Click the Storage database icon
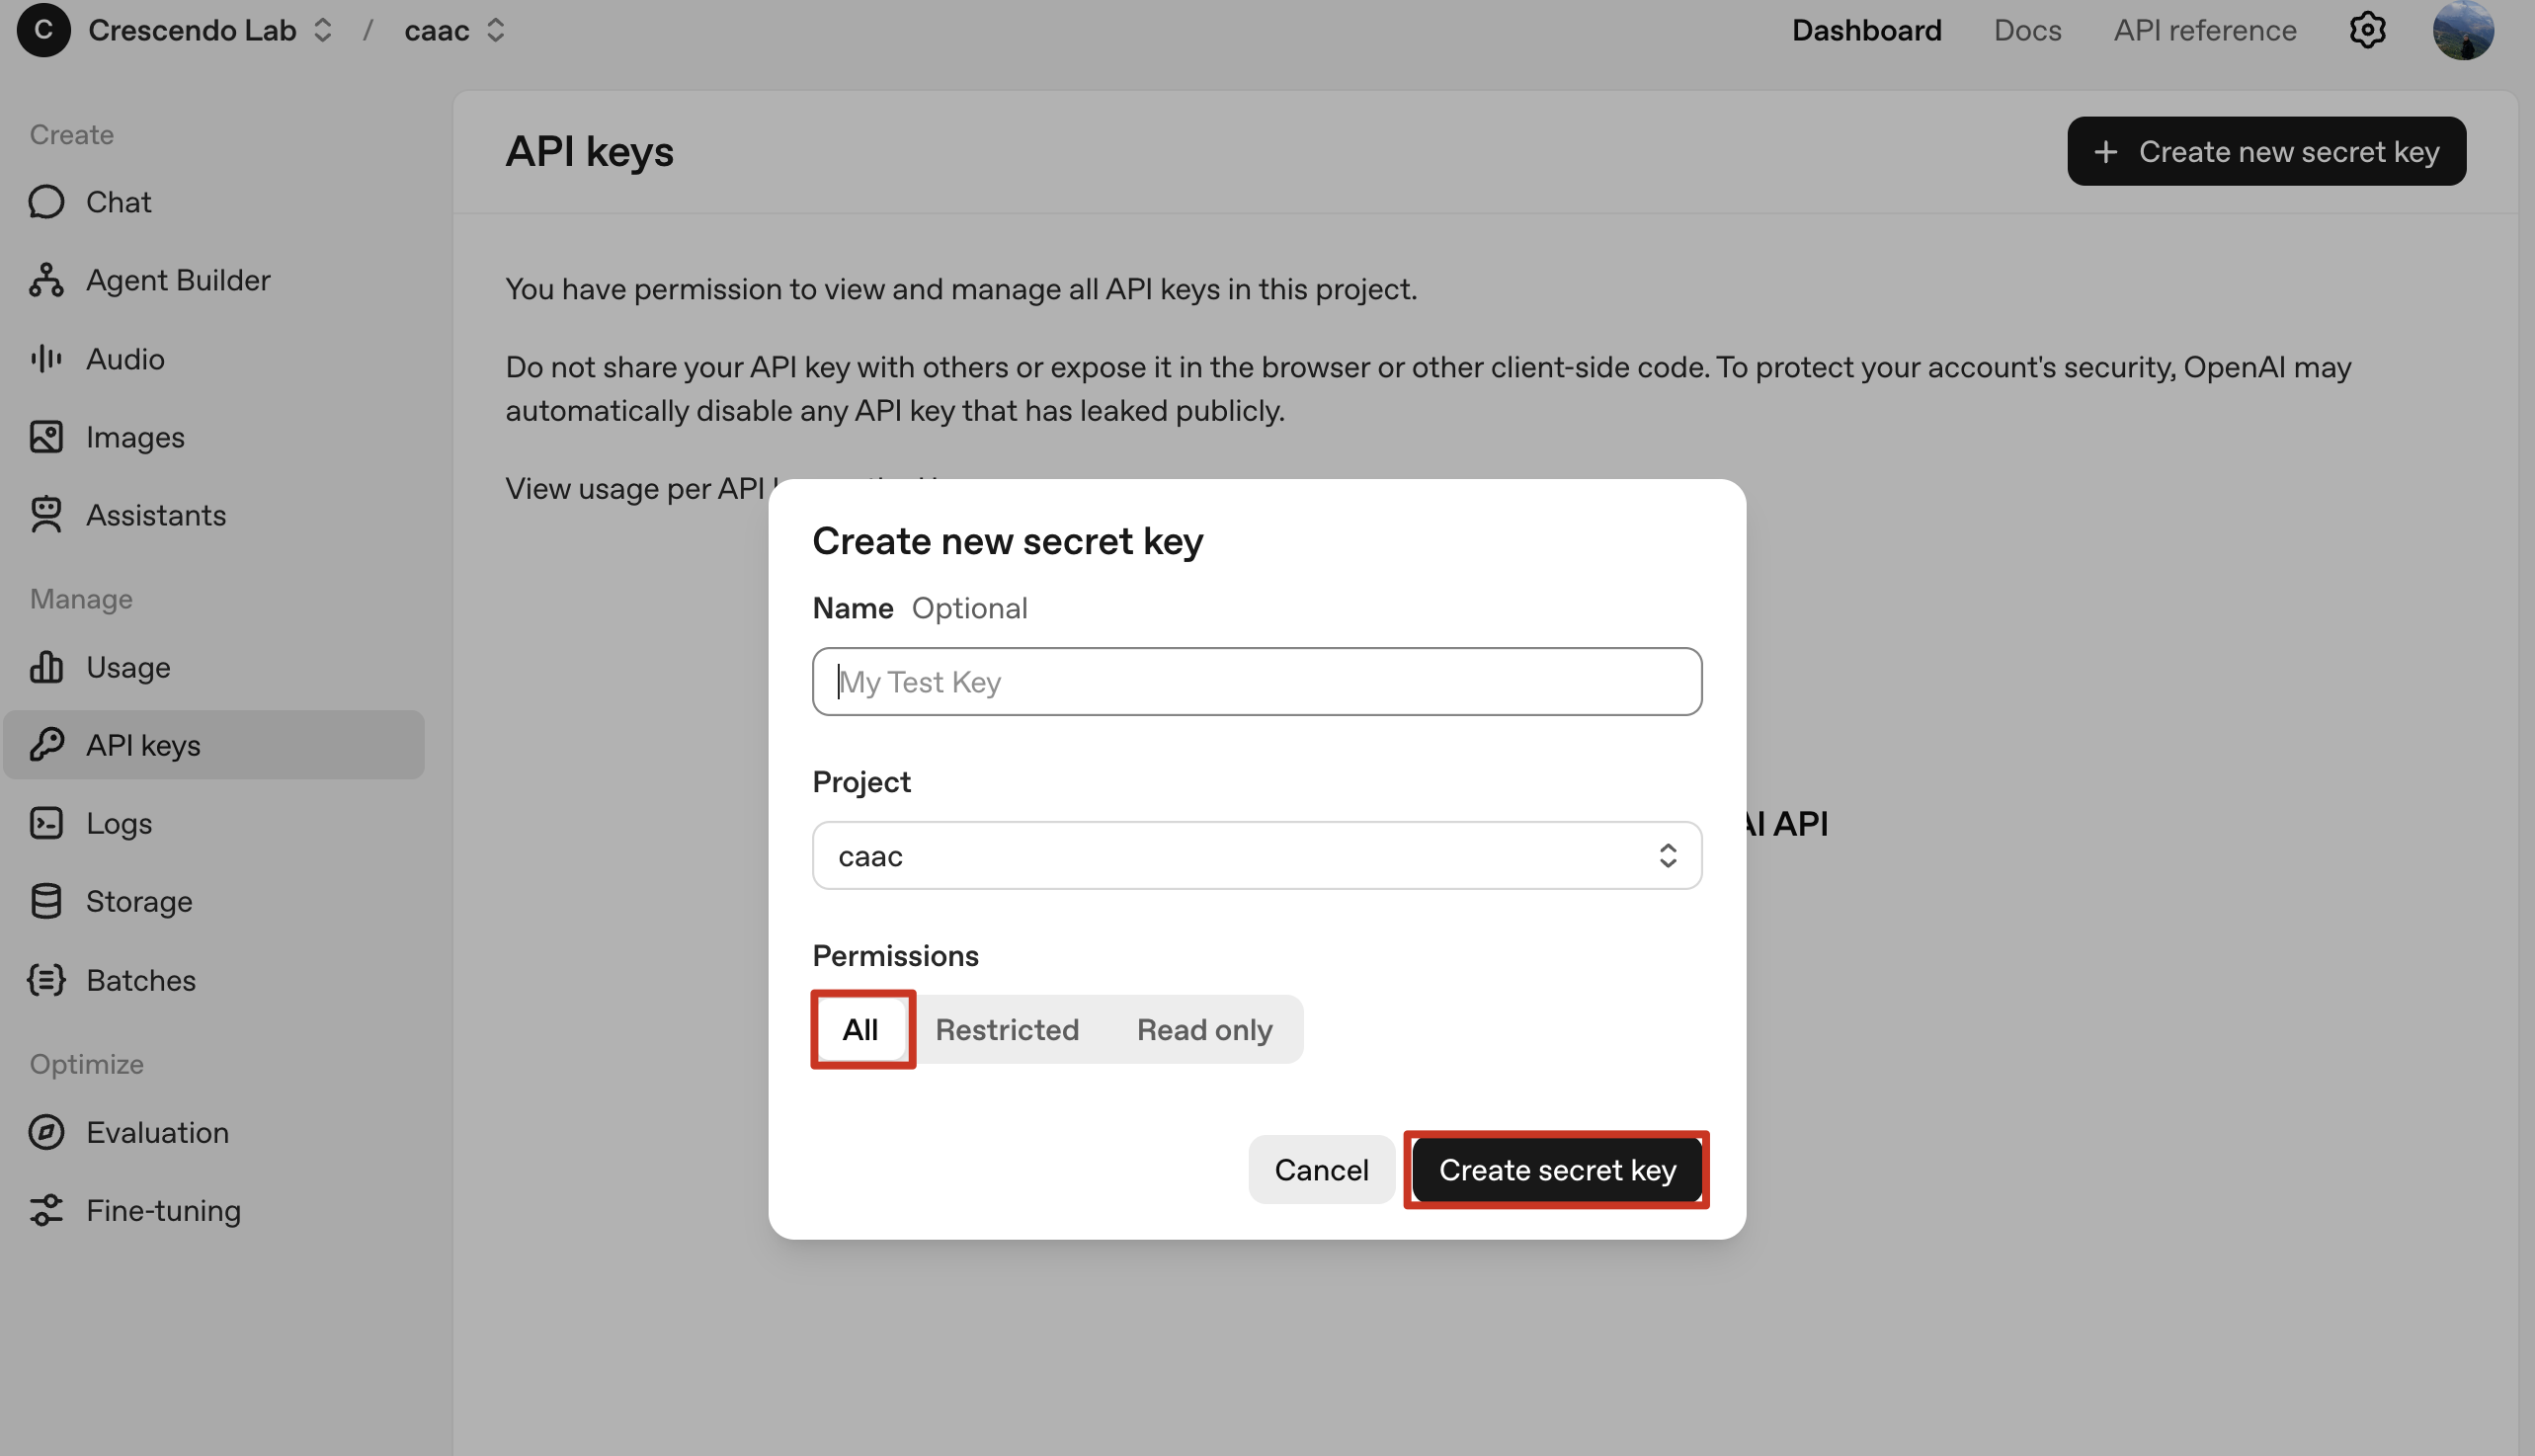Viewport: 2535px width, 1456px height. [46, 901]
